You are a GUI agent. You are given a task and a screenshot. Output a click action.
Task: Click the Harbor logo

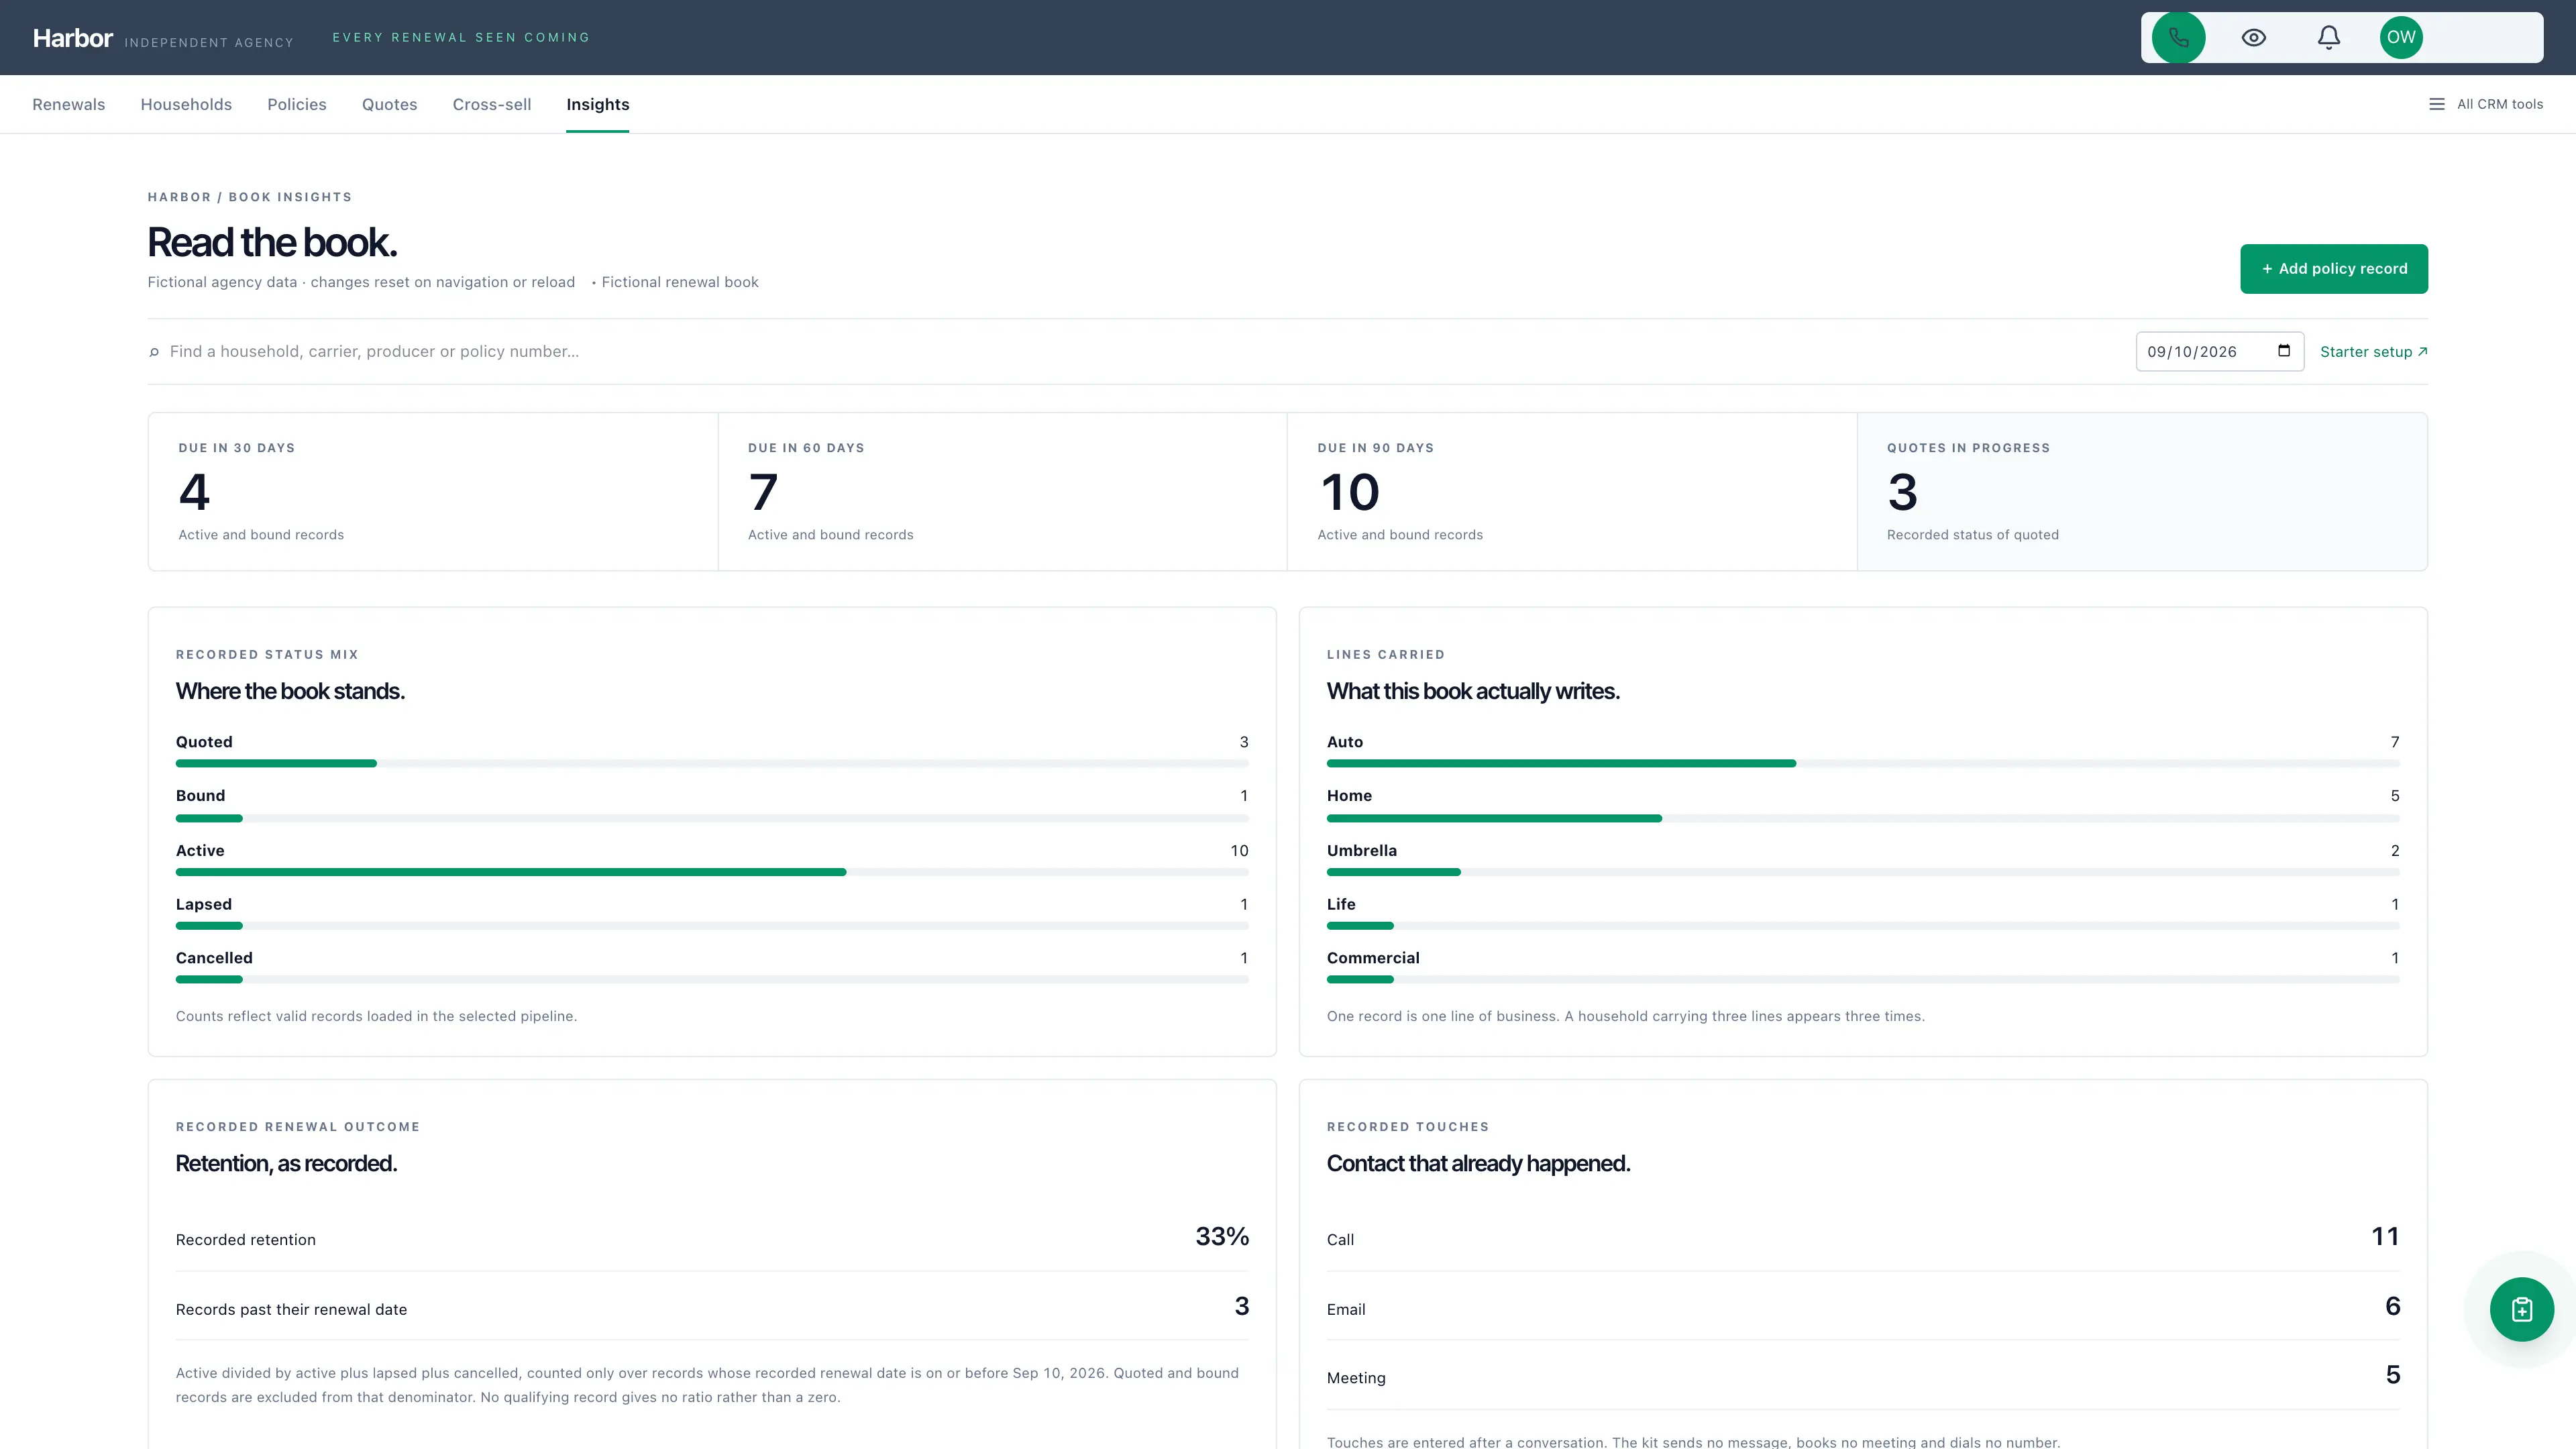tap(73, 38)
